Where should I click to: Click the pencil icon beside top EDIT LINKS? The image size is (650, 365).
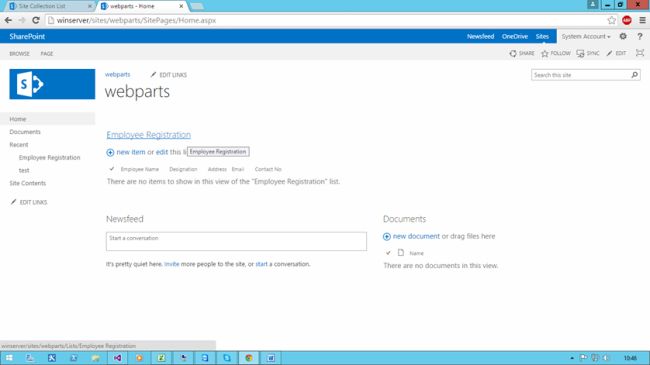click(153, 74)
